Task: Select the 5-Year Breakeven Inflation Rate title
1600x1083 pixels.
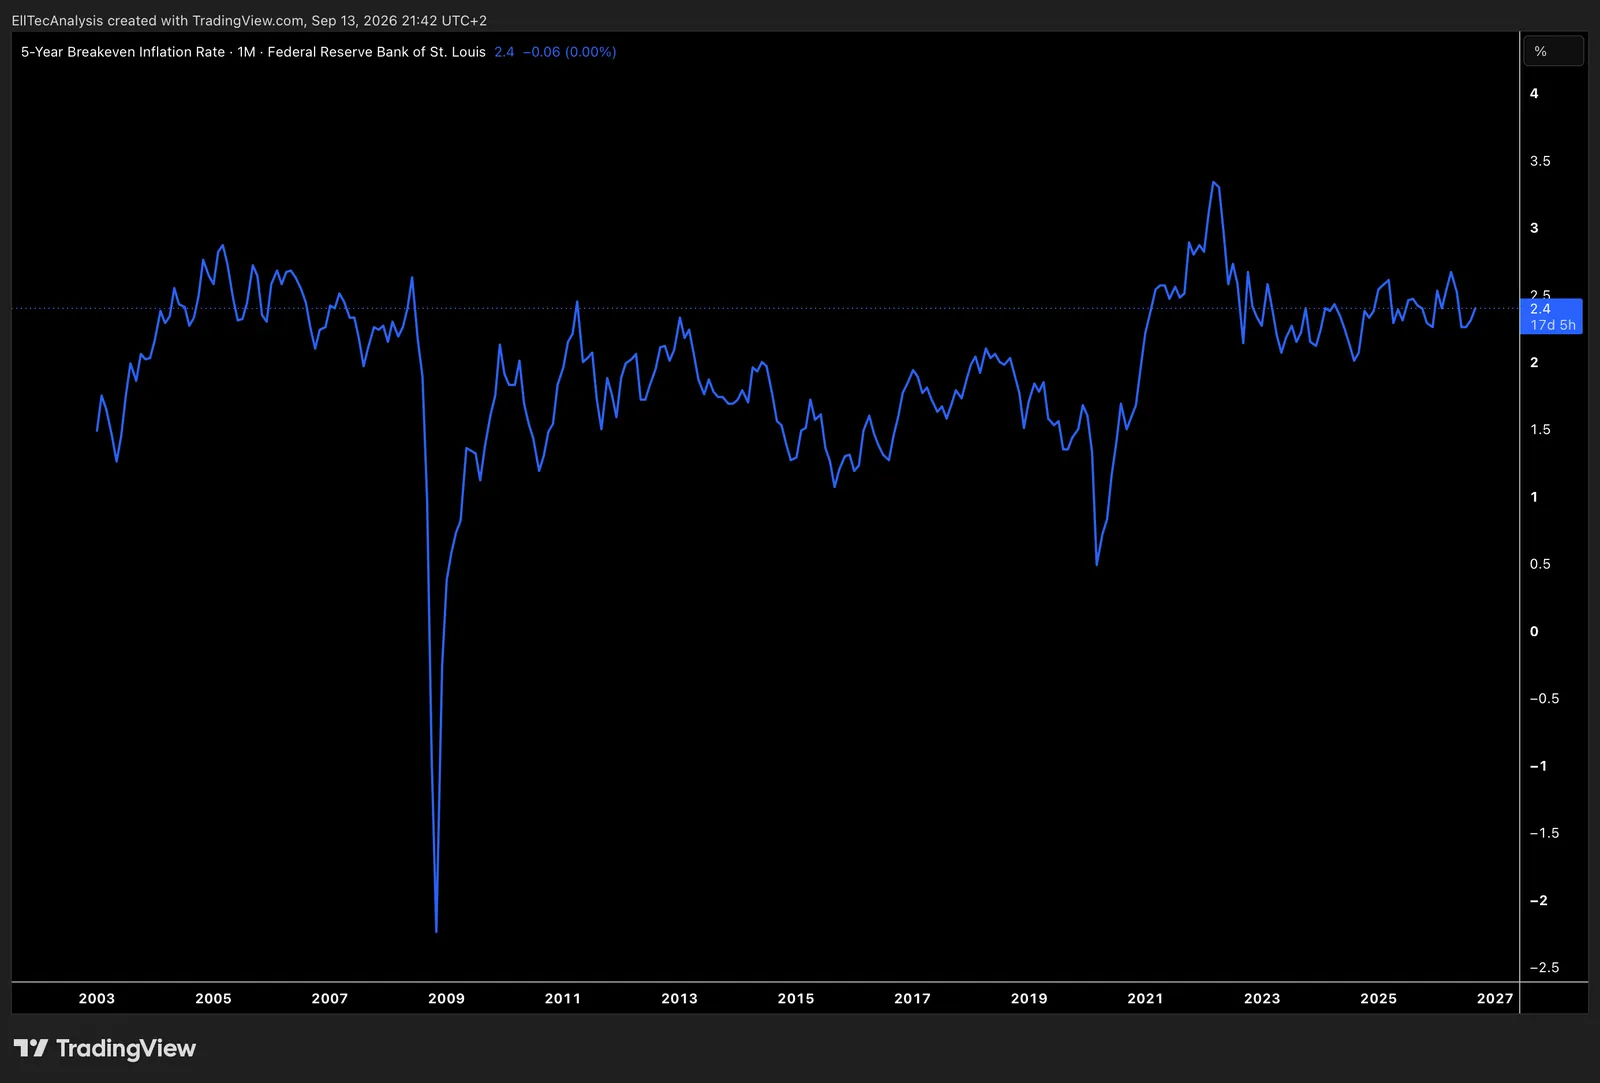Action: tap(123, 52)
